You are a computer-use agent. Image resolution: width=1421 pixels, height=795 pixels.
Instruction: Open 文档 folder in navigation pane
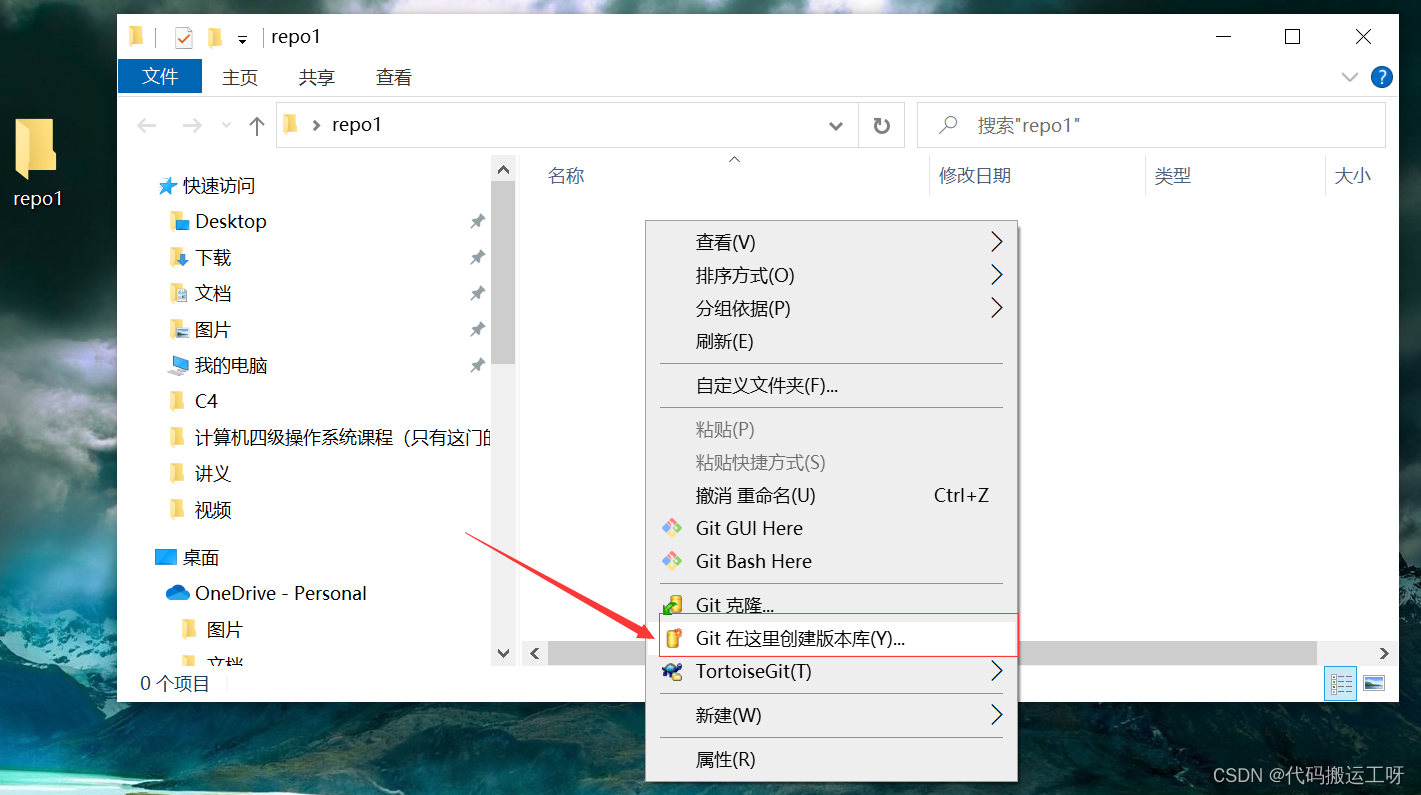[213, 293]
